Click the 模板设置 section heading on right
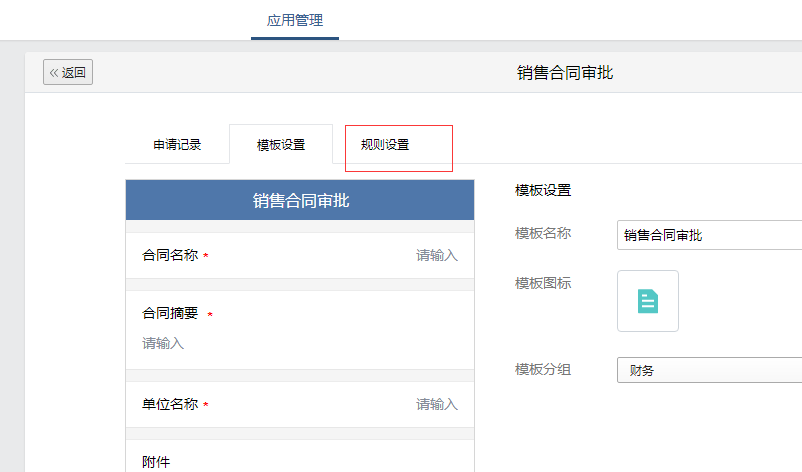802x472 pixels. click(x=543, y=190)
